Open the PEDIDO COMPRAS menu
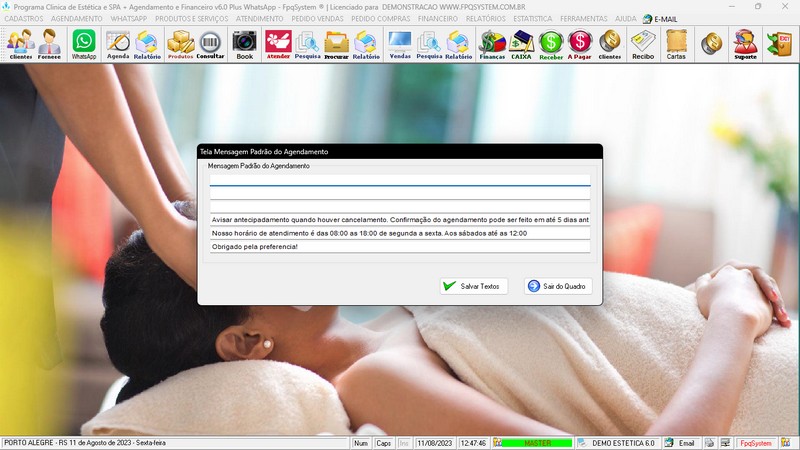This screenshot has height=450, width=800. [381, 19]
